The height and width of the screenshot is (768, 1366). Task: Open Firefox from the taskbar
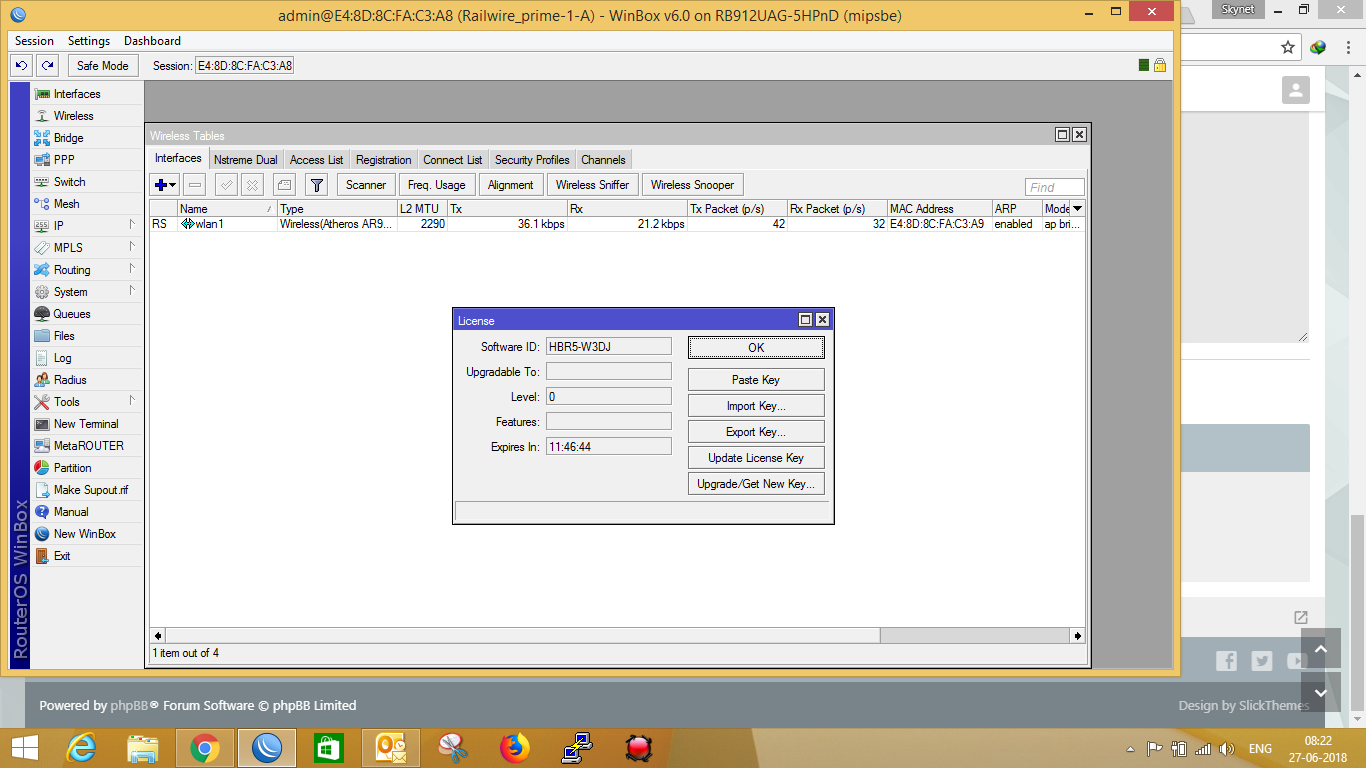tap(515, 747)
